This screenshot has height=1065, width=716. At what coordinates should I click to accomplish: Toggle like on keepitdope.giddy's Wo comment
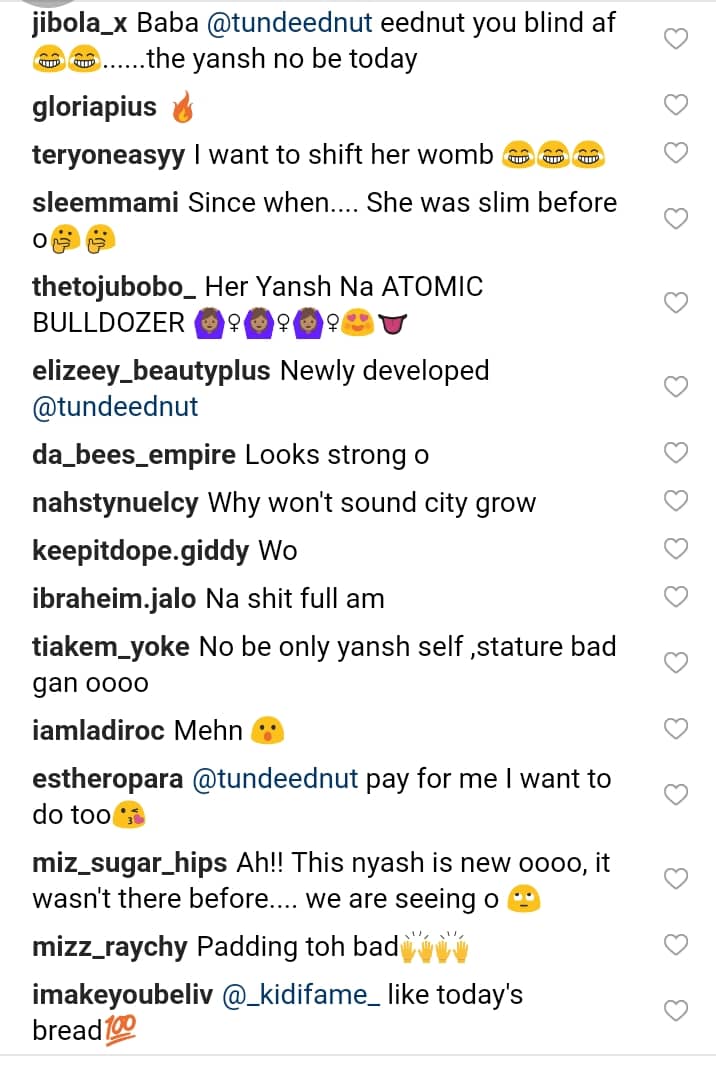point(677,549)
